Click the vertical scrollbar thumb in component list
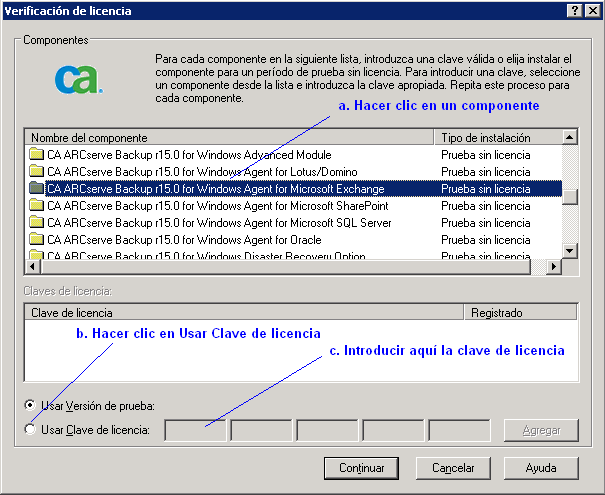Screen dimensions: 605x495 [570, 197]
